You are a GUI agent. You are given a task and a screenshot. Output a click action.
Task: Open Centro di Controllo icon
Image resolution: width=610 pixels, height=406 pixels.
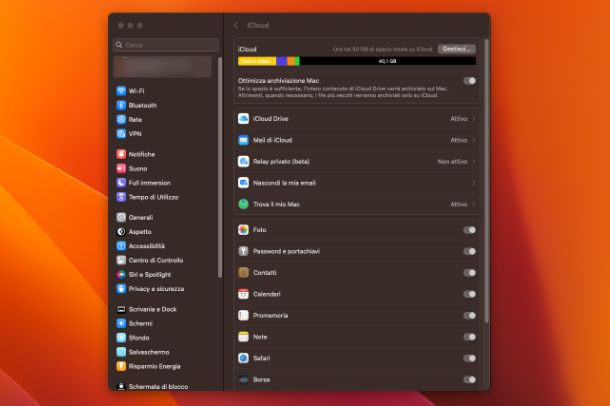pos(121,260)
